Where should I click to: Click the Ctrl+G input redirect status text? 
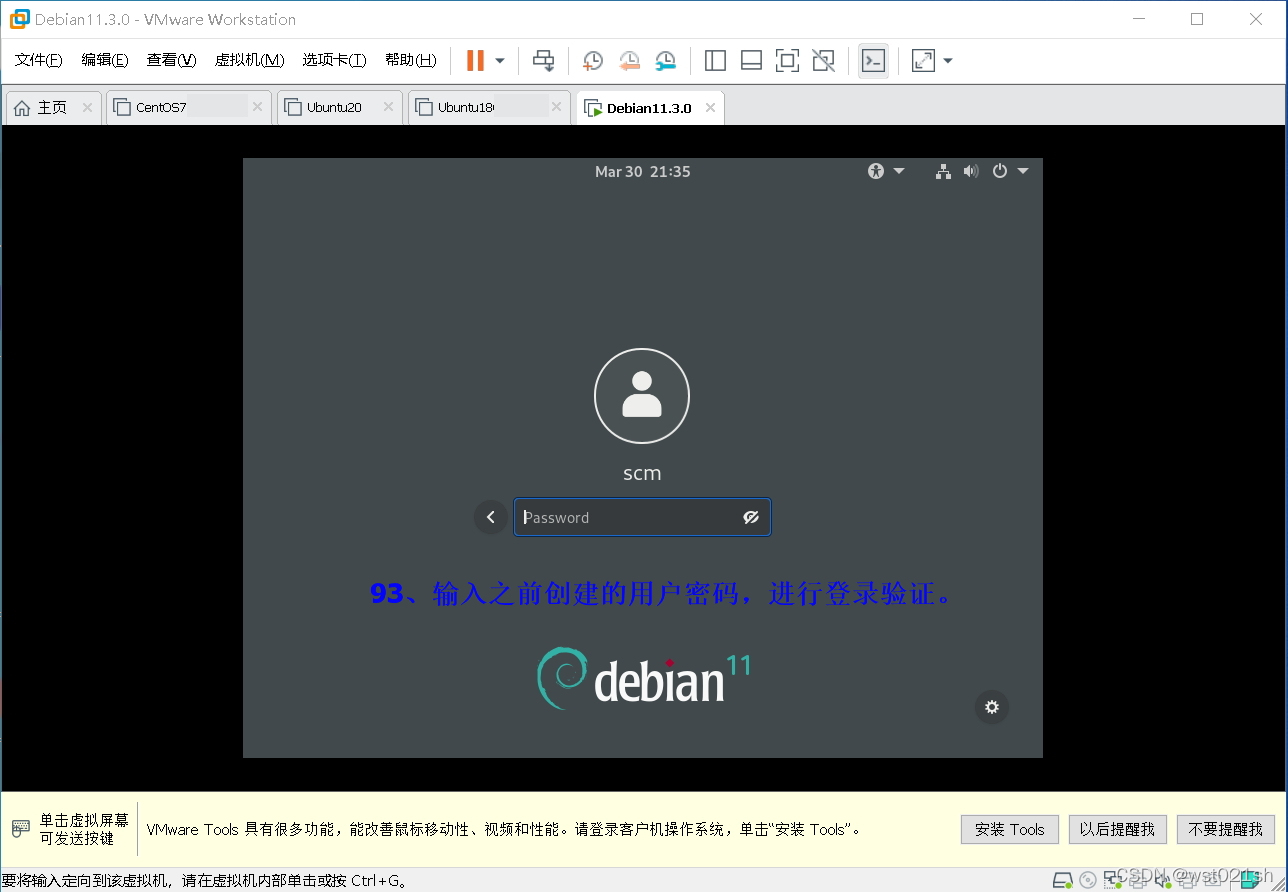(x=204, y=881)
